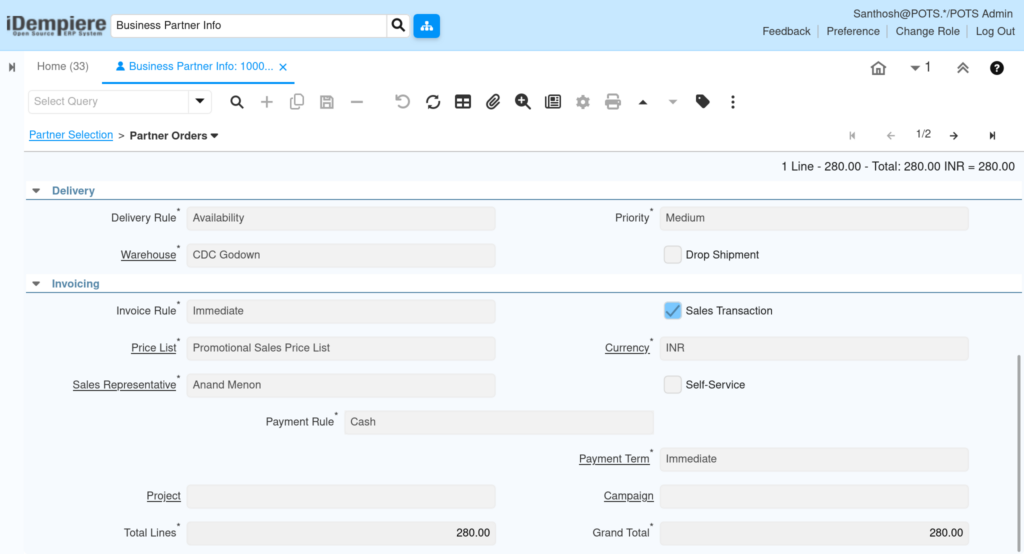Viewport: 1024px width, 554px height.
Task: Open the report newspaper icon
Action: [x=553, y=102]
